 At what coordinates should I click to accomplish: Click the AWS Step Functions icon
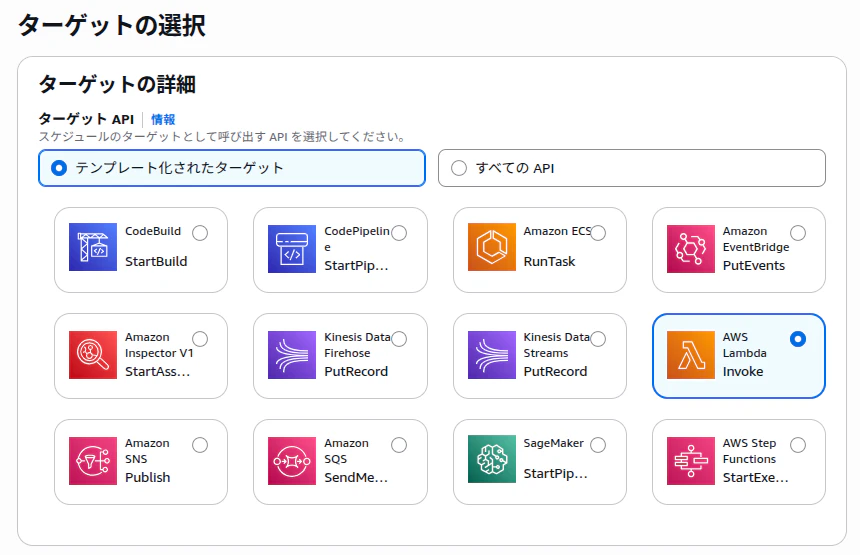coord(691,461)
